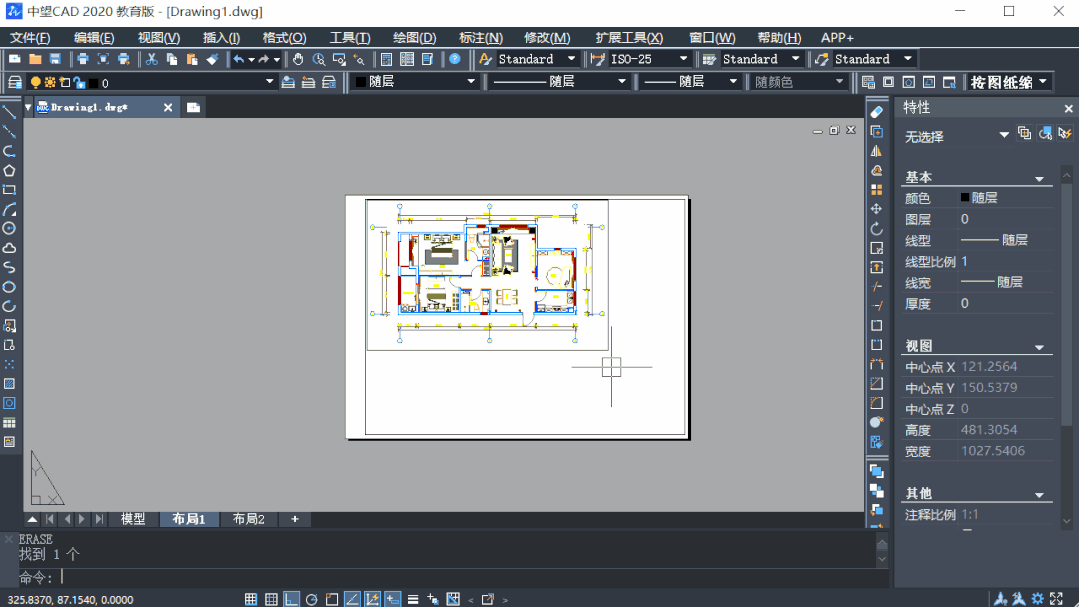Open the Help question mark icon
The width and height of the screenshot is (1079, 607).
pyautogui.click(x=455, y=59)
